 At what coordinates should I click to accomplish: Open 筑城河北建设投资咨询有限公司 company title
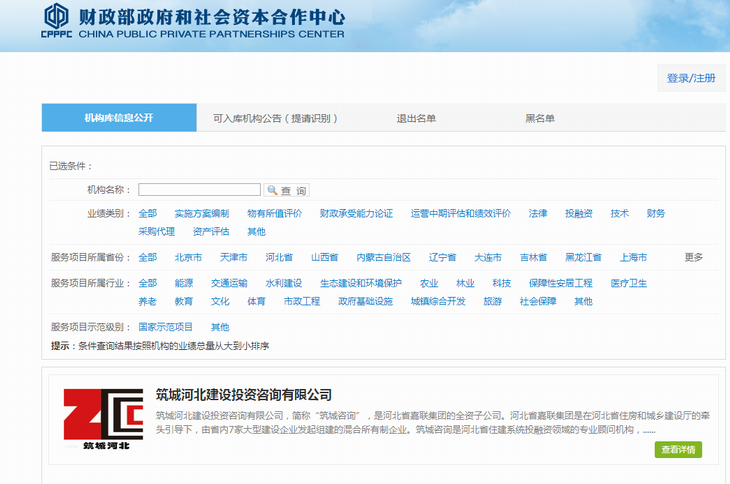pos(243,394)
